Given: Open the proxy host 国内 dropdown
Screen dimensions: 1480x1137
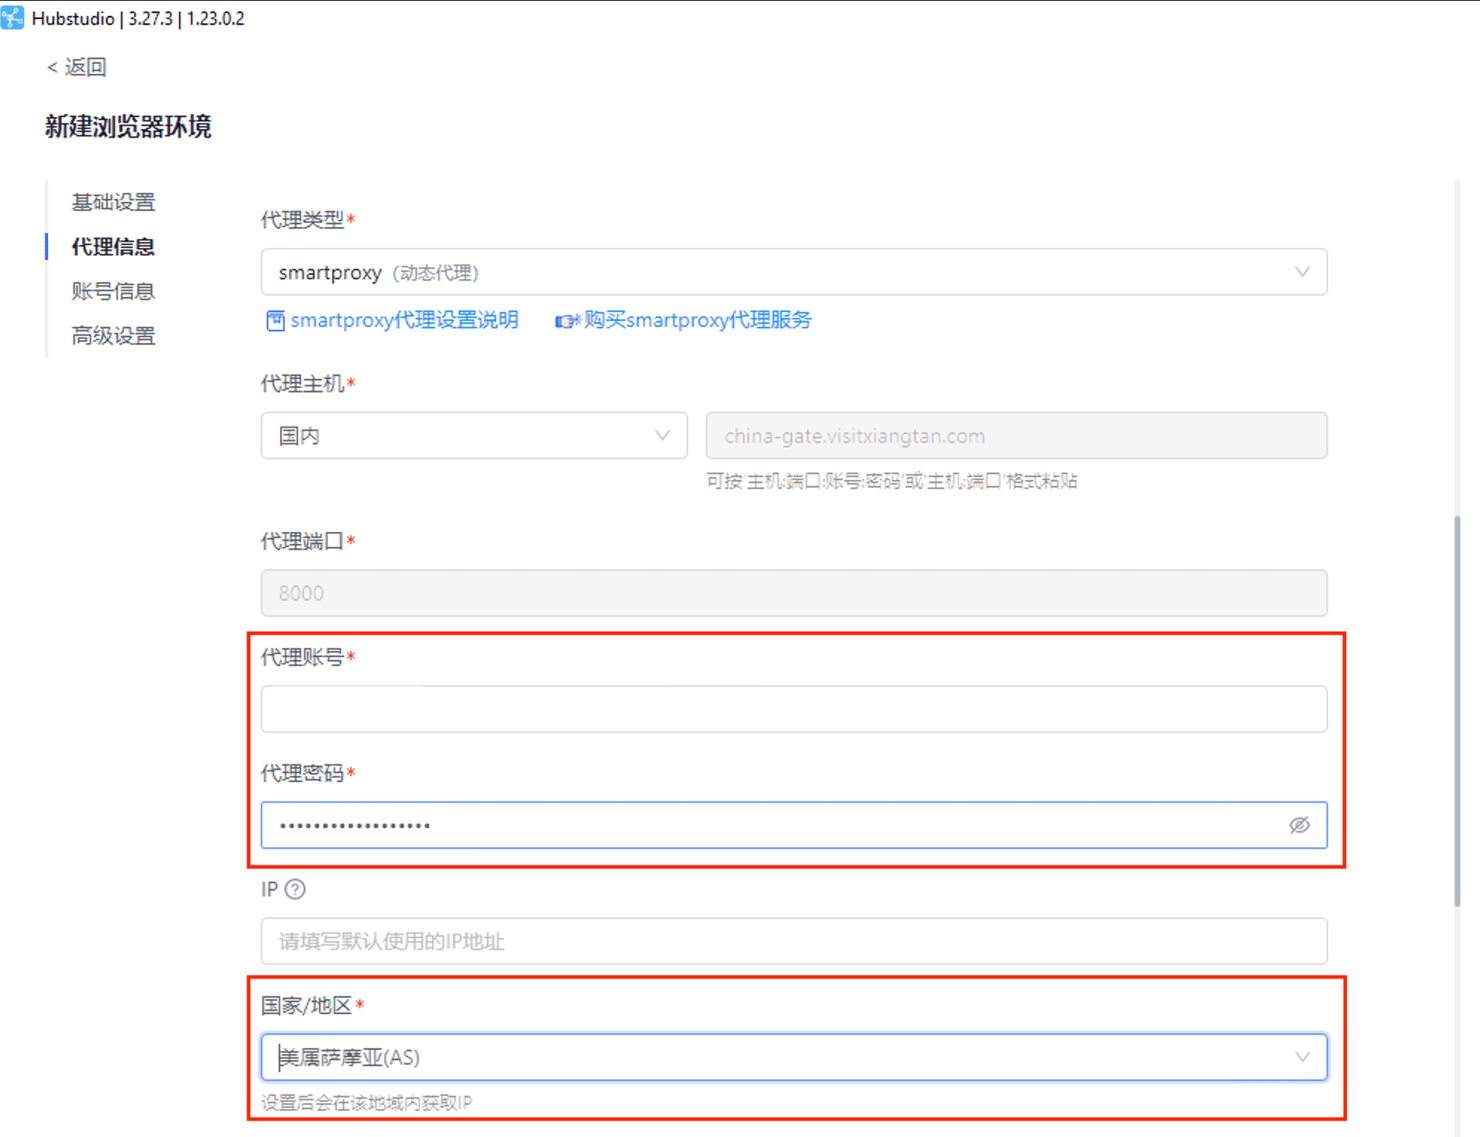Looking at the screenshot, I should pos(473,436).
